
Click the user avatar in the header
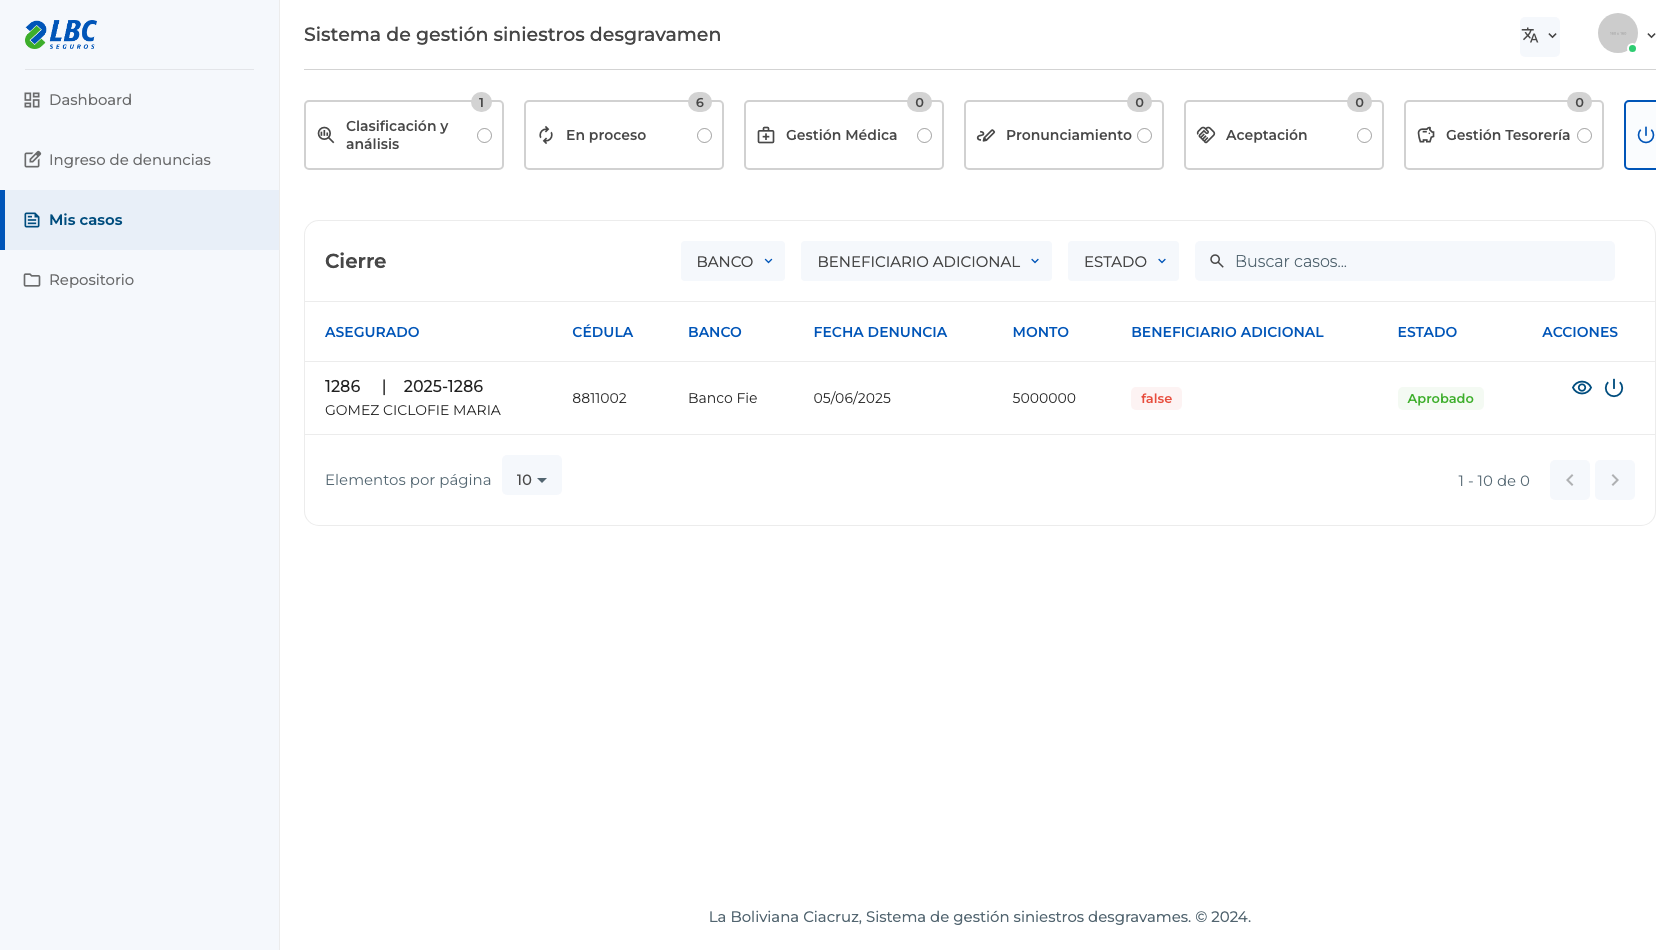[x=1617, y=34]
